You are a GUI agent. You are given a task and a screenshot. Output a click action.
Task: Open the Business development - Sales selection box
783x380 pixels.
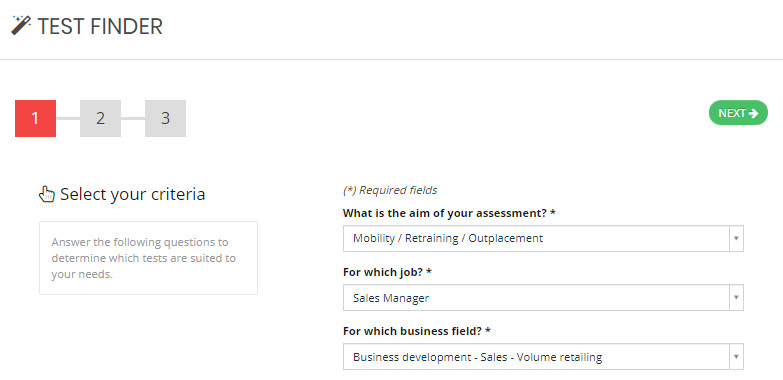click(543, 357)
